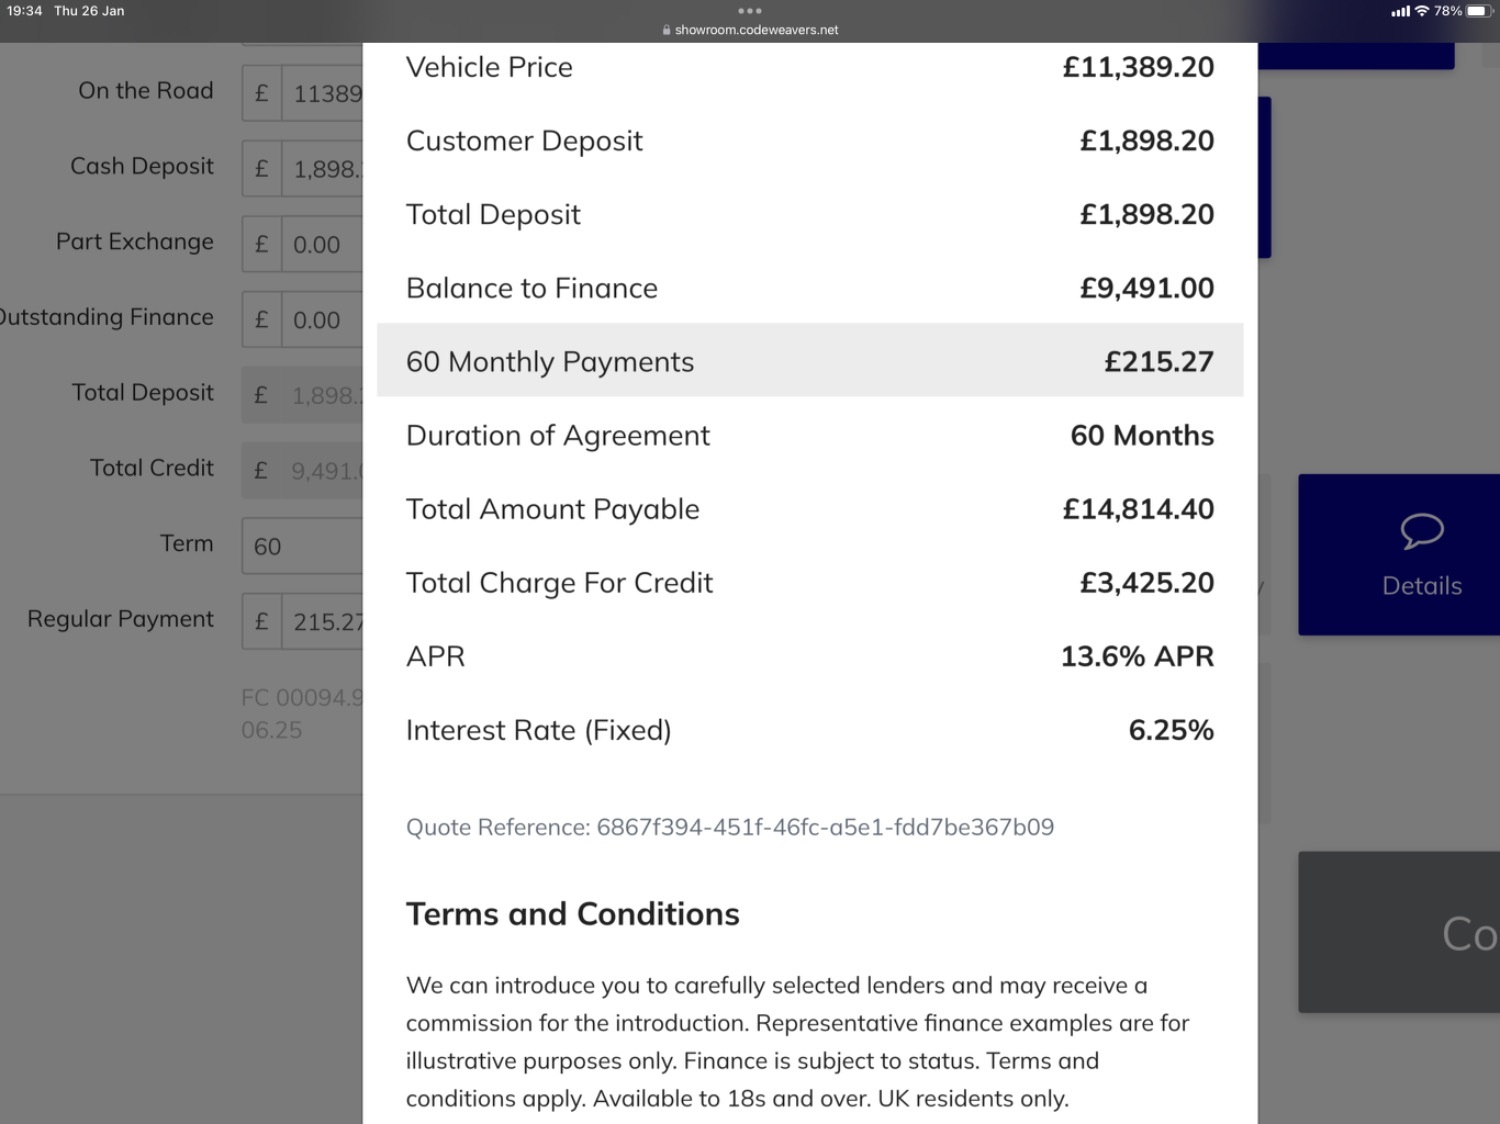
Task: Select the 60 Monthly Payments highlighted row
Action: 810,361
